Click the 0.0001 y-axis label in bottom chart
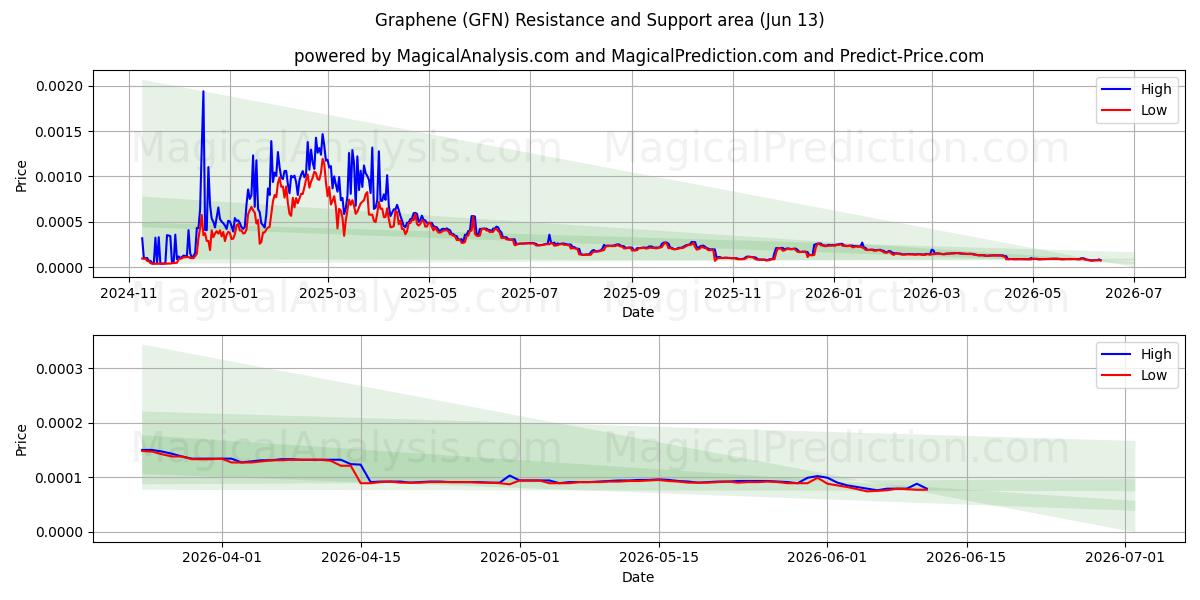1200x600 pixels. (60, 478)
